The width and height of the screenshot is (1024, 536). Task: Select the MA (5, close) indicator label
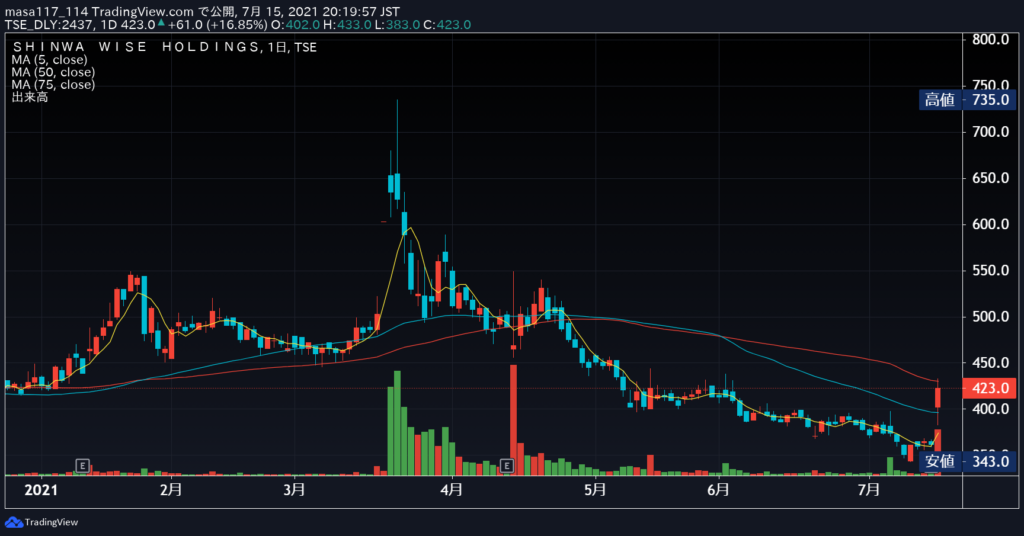[50, 60]
